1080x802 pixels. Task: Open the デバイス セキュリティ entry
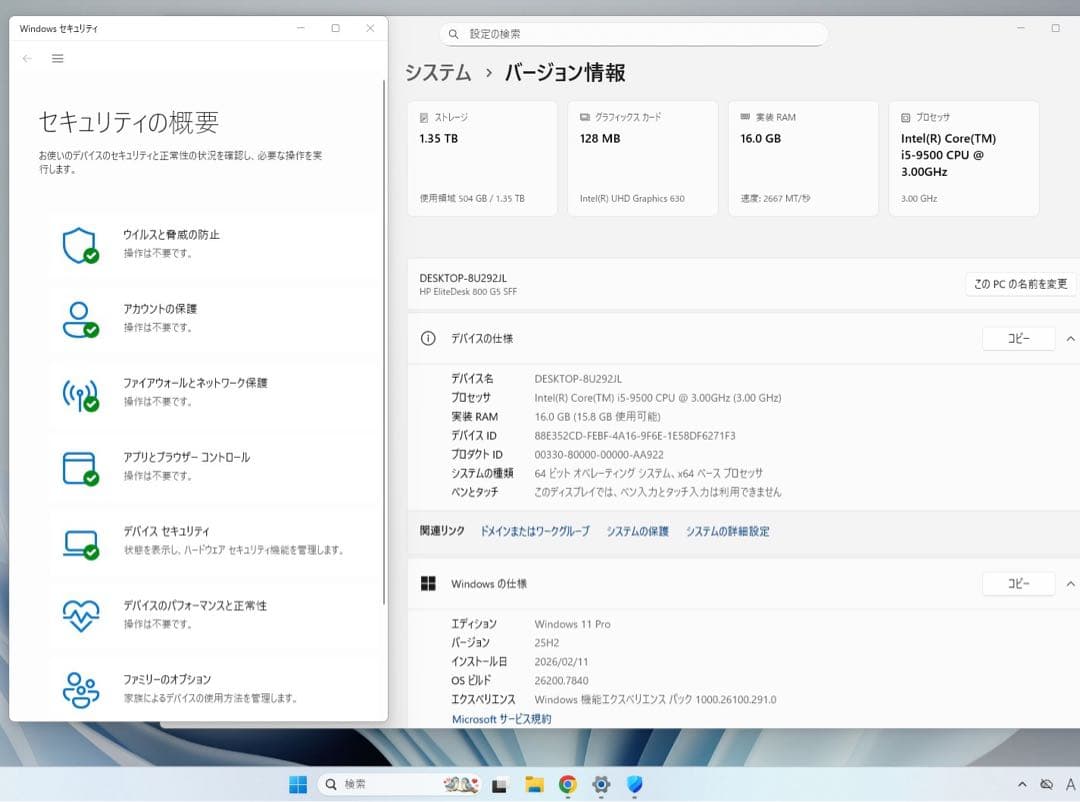tap(214, 542)
